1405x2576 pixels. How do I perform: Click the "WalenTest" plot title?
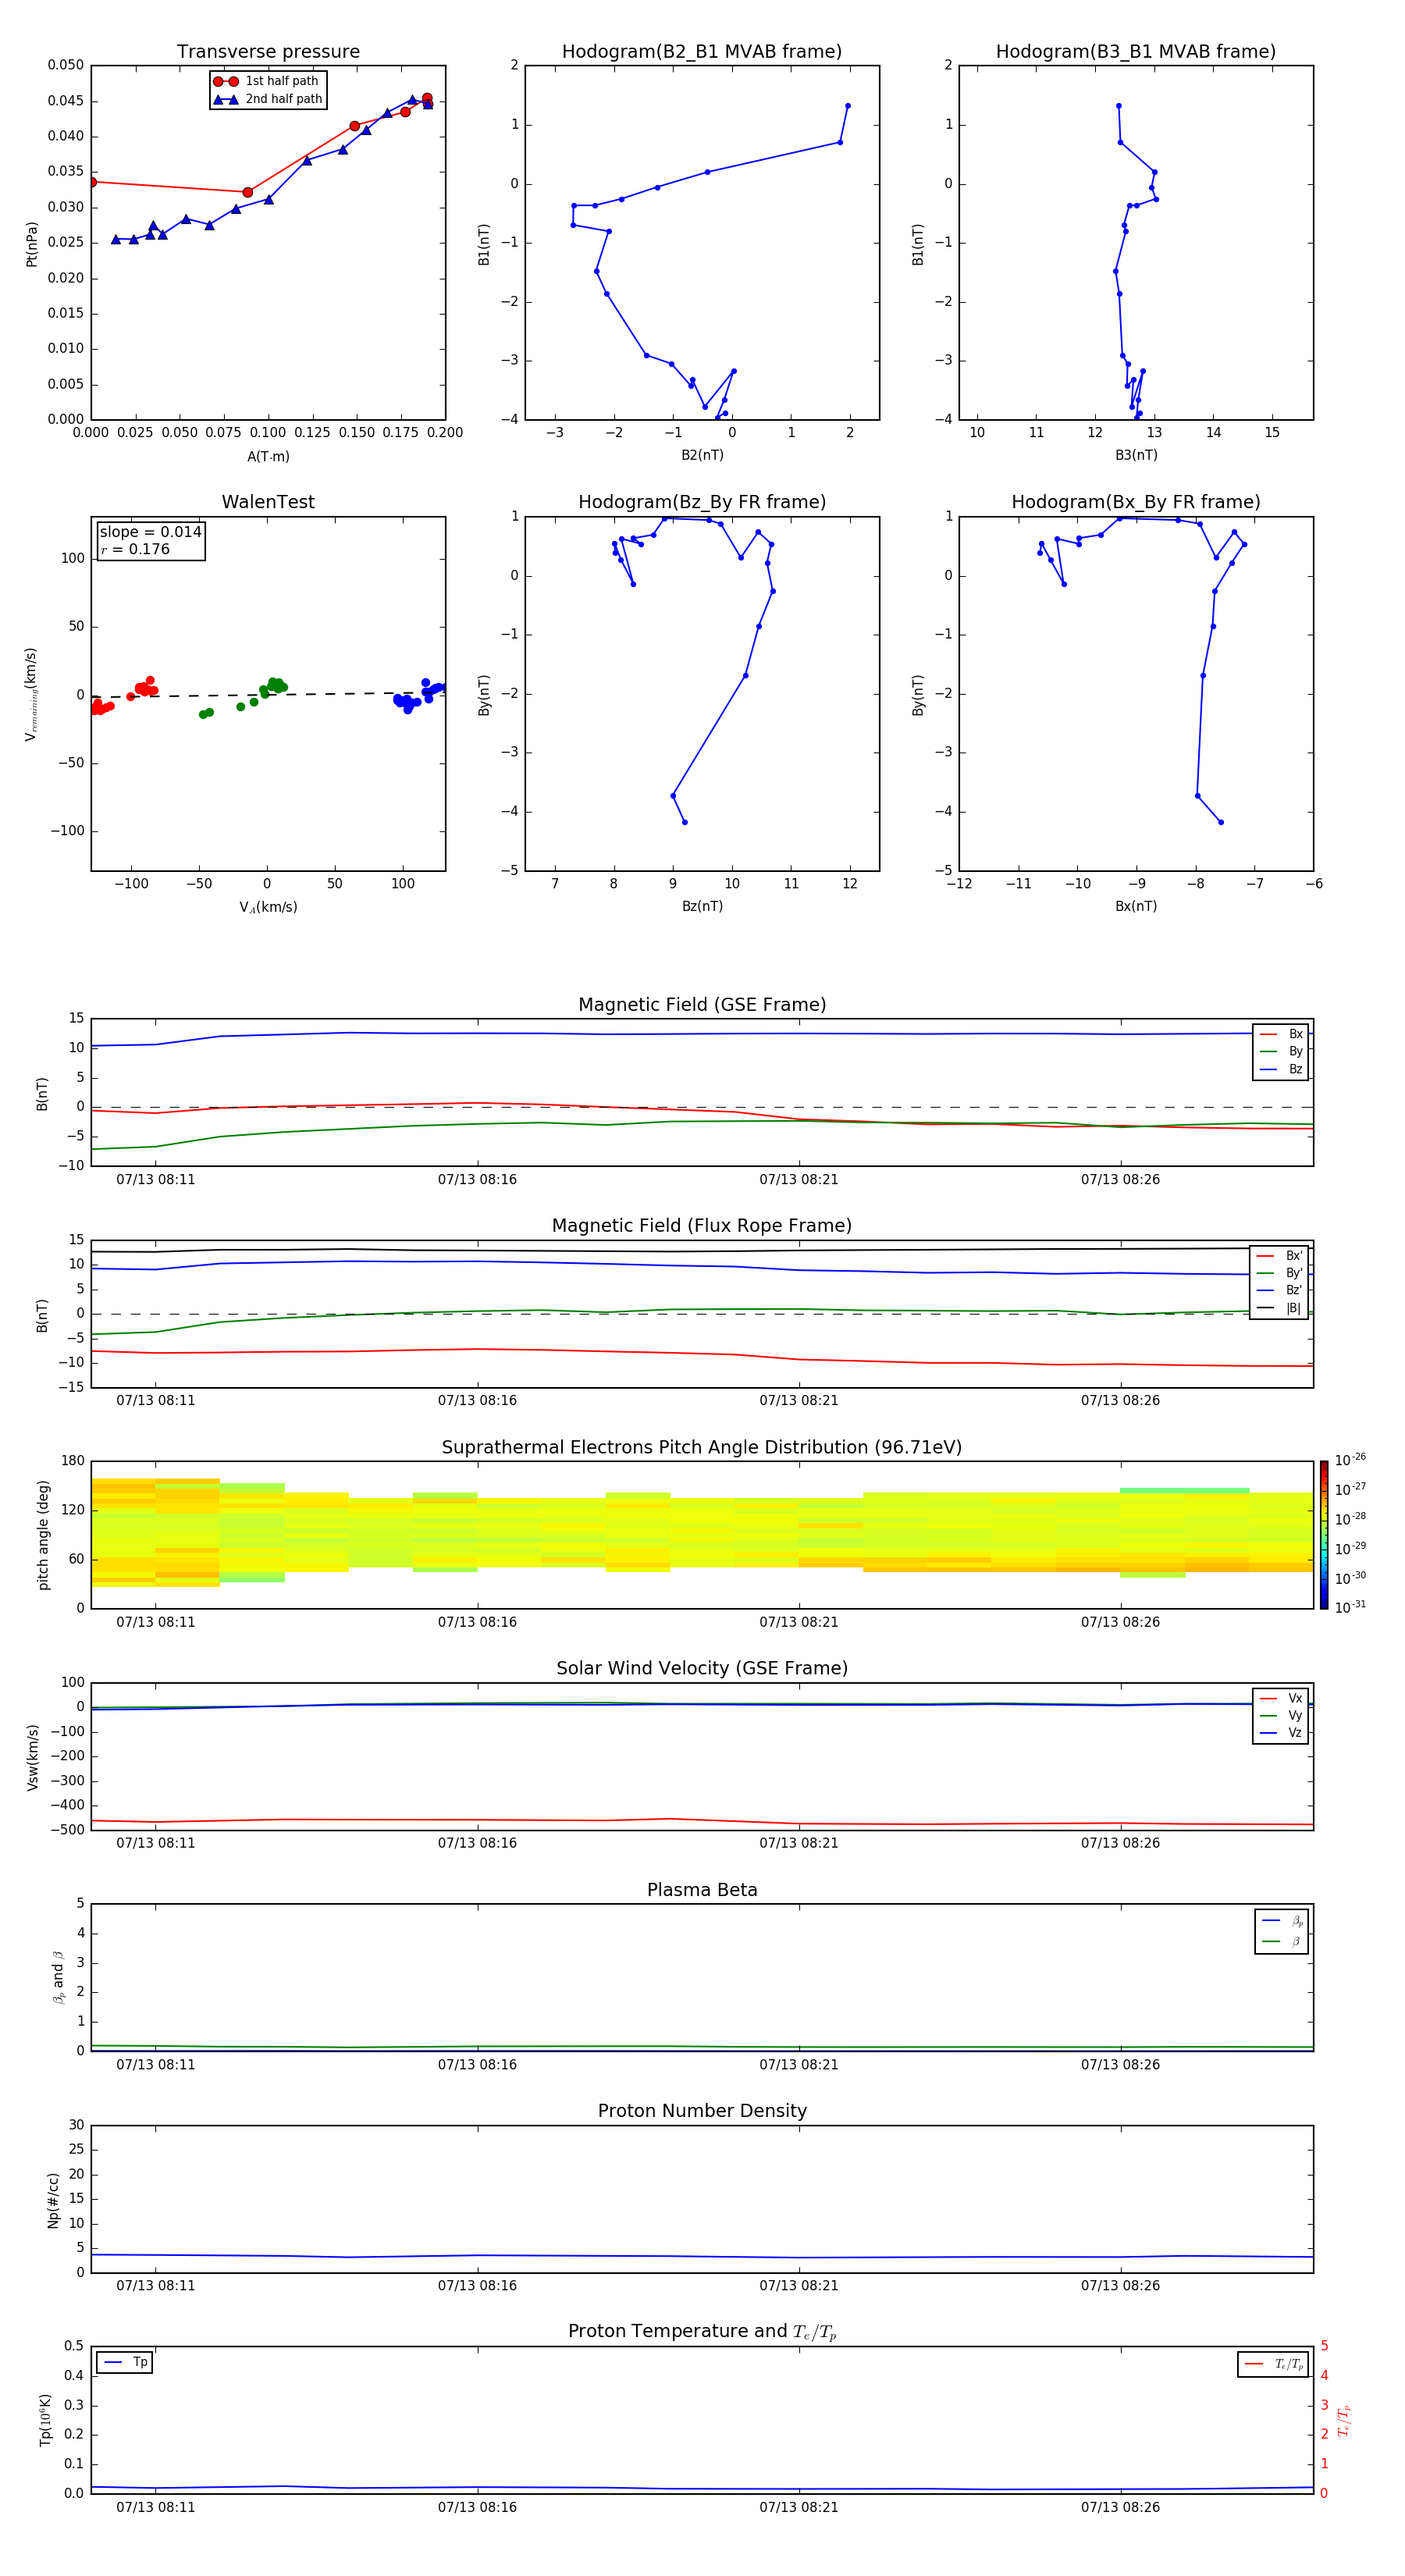pyautogui.click(x=268, y=502)
